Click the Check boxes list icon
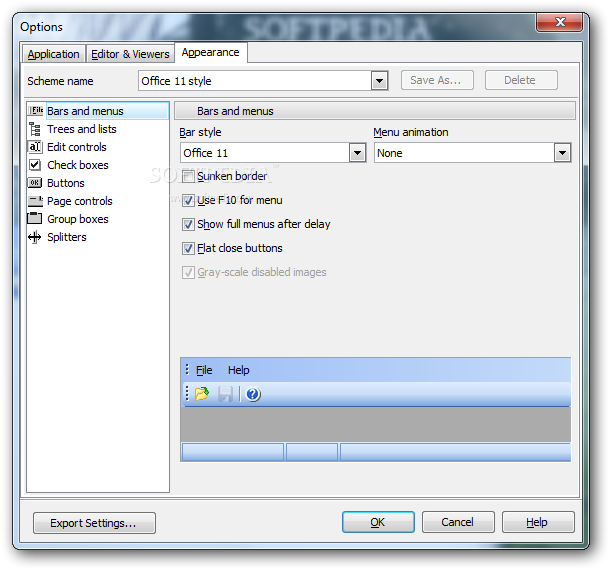 pos(35,165)
